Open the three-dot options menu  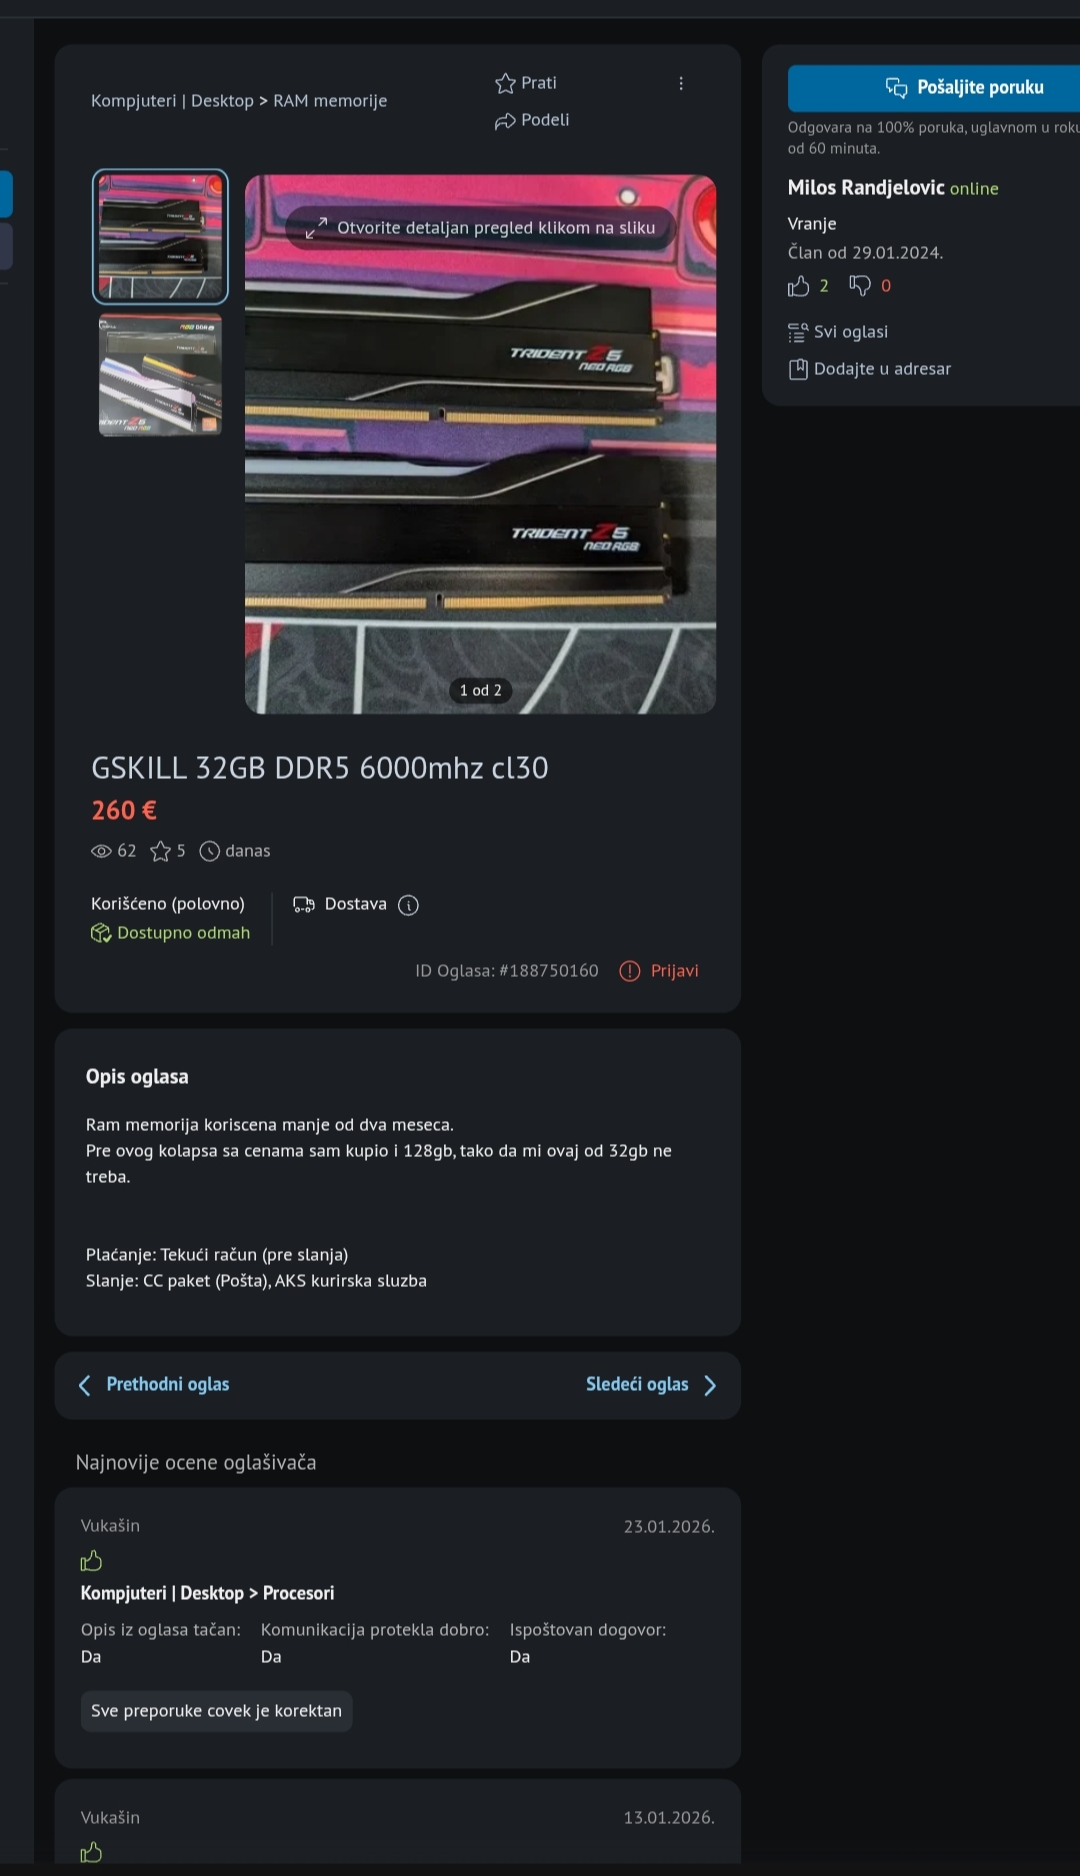coord(681,84)
